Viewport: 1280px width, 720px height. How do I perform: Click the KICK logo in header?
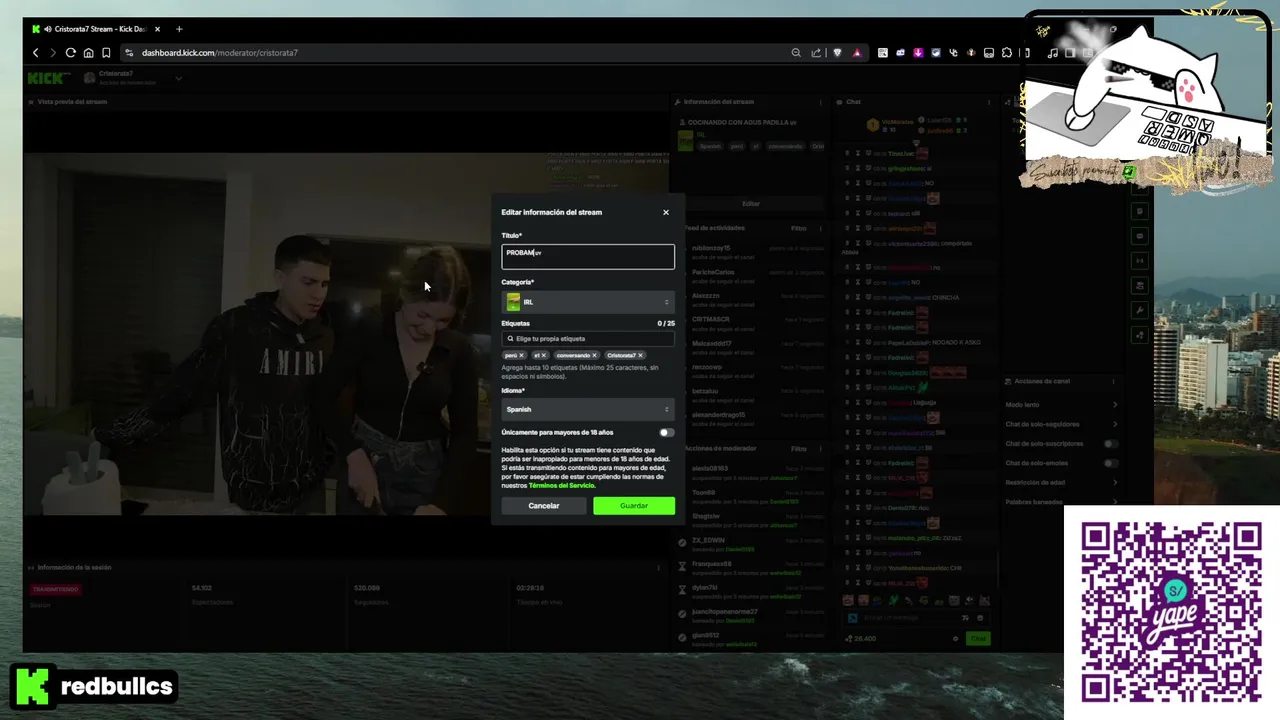(x=49, y=78)
